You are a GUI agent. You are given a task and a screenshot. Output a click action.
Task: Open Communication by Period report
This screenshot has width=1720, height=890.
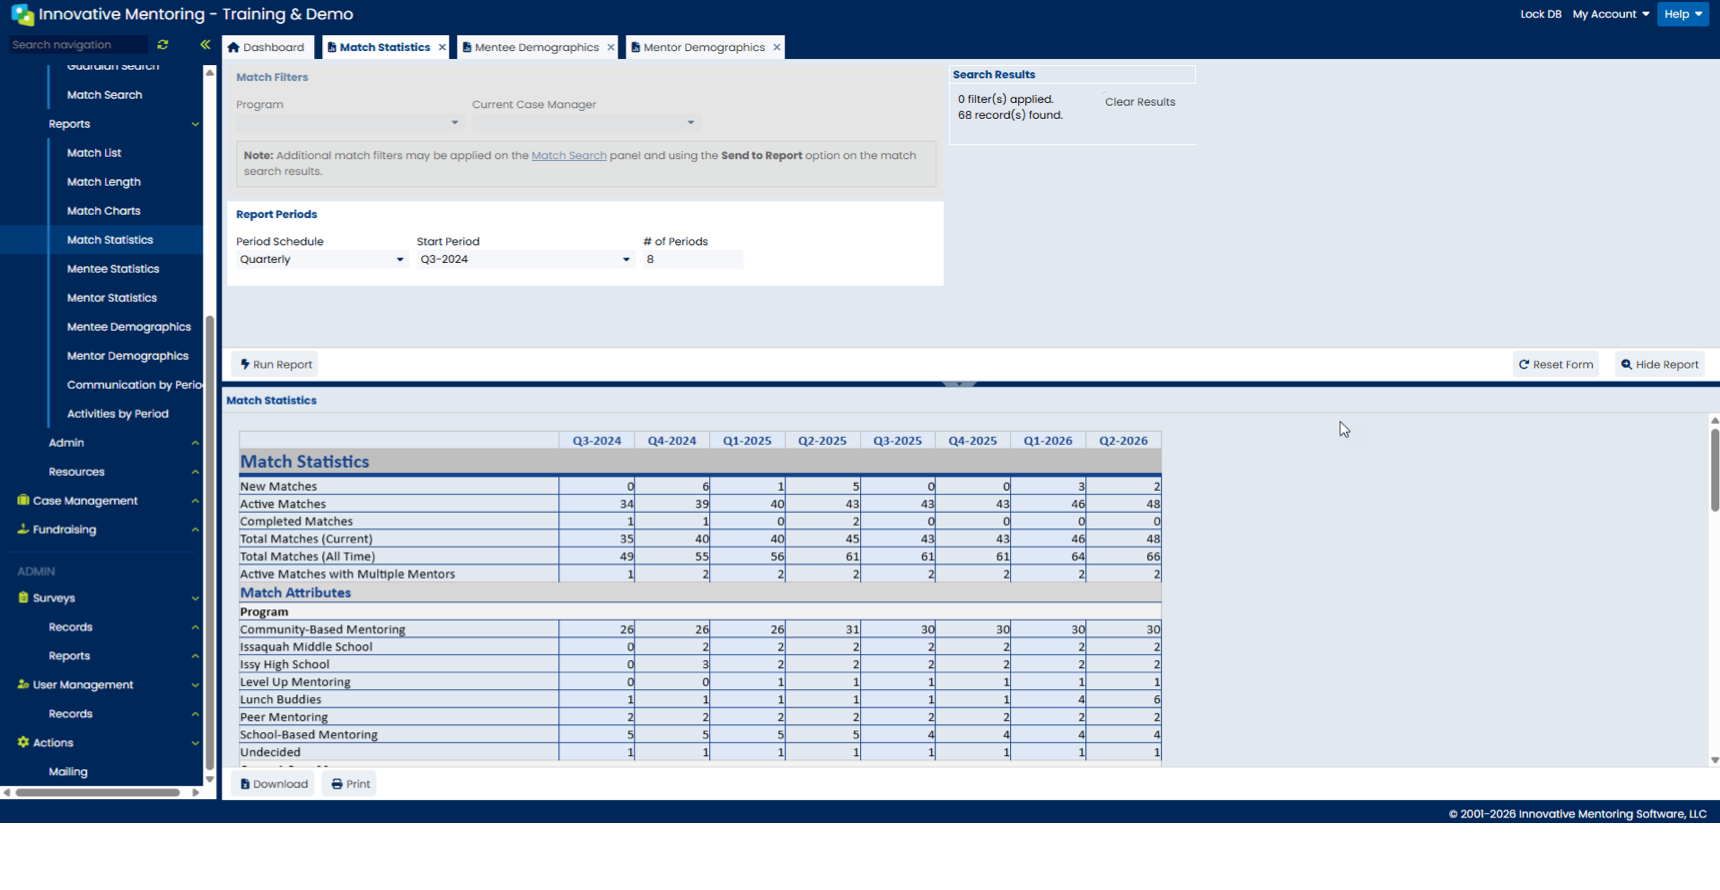[134, 385]
